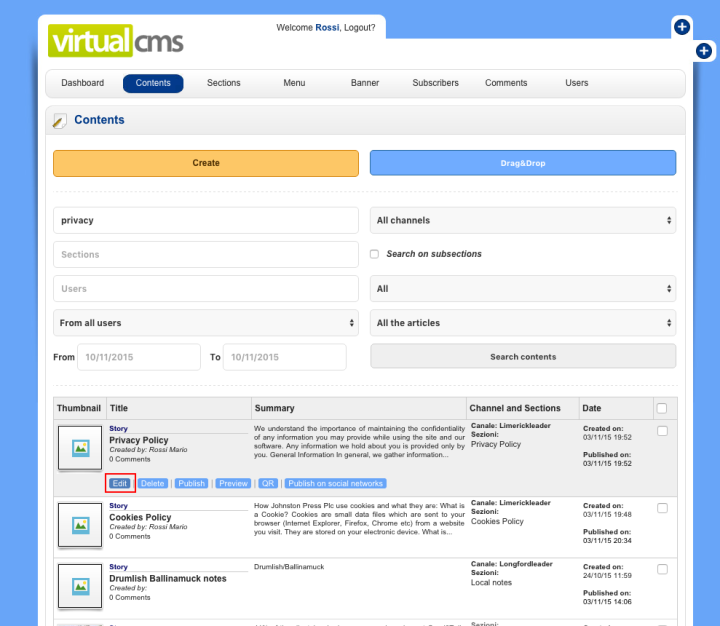Expand the All the articles dropdown
This screenshot has width=720, height=626.
click(523, 323)
